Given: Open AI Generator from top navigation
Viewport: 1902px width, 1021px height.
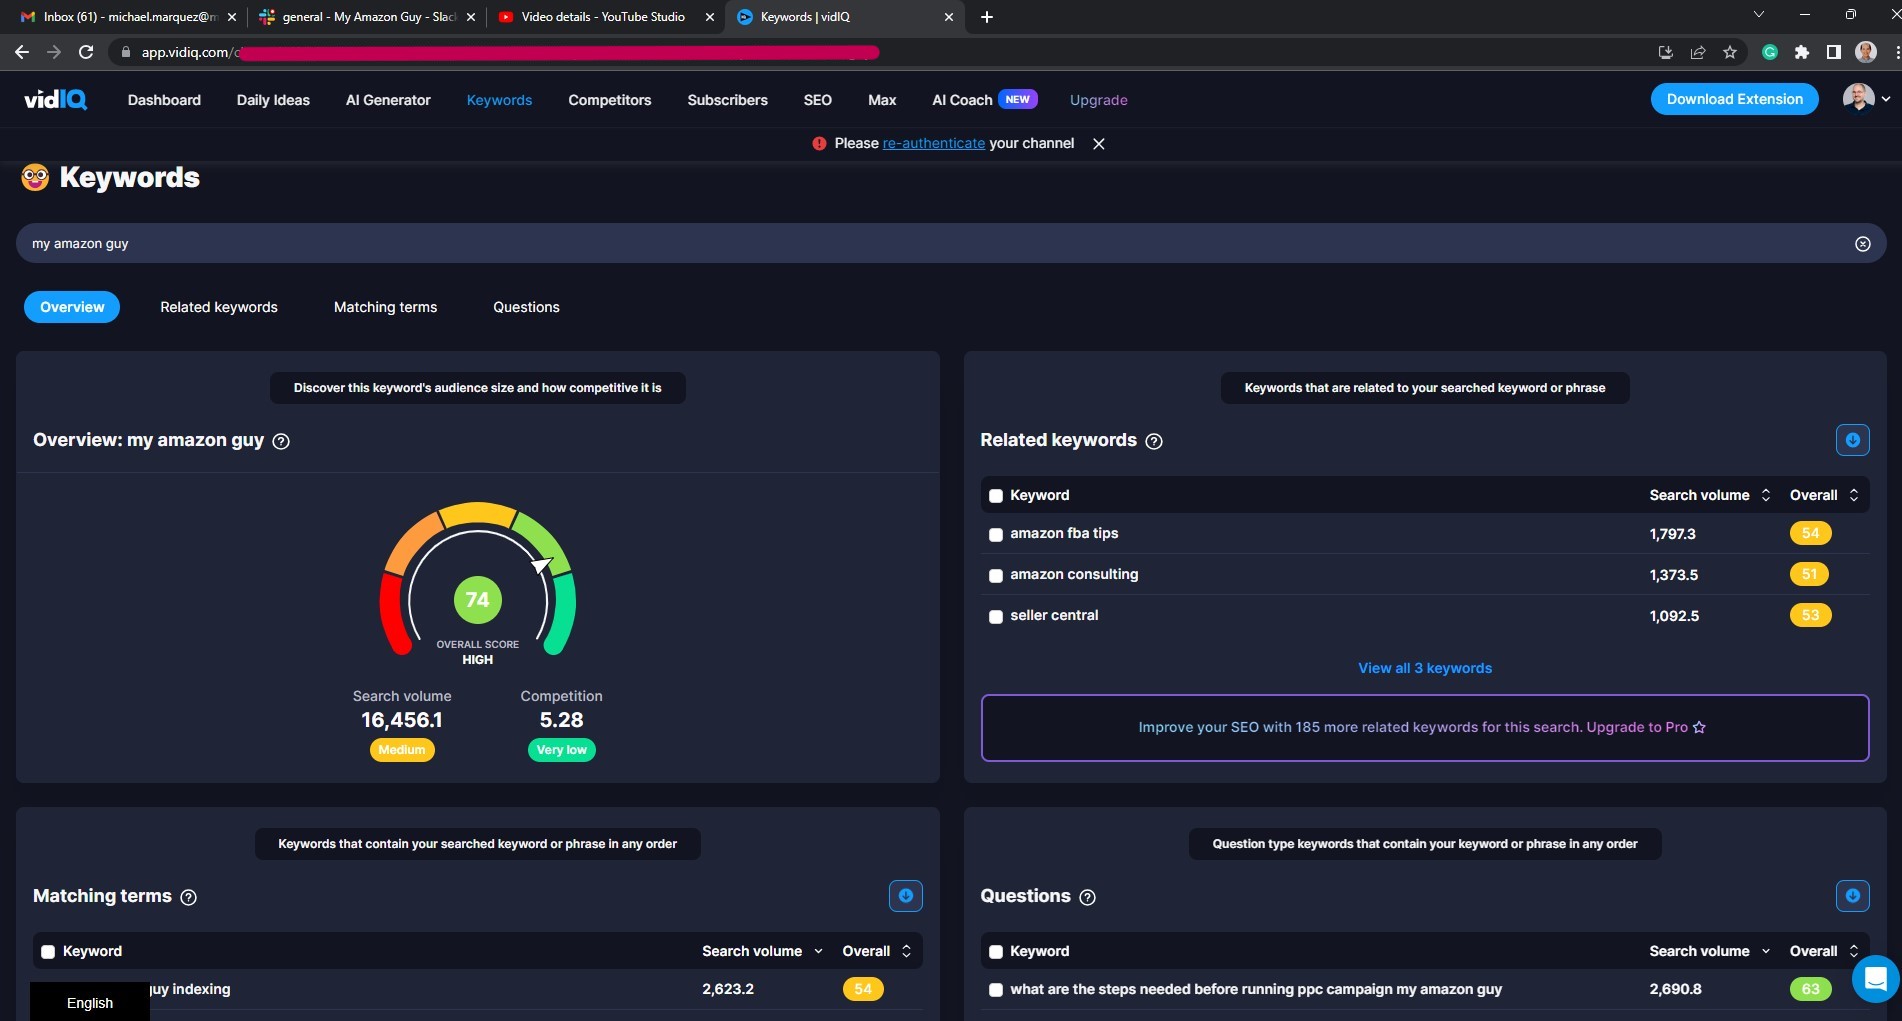Looking at the screenshot, I should (388, 100).
